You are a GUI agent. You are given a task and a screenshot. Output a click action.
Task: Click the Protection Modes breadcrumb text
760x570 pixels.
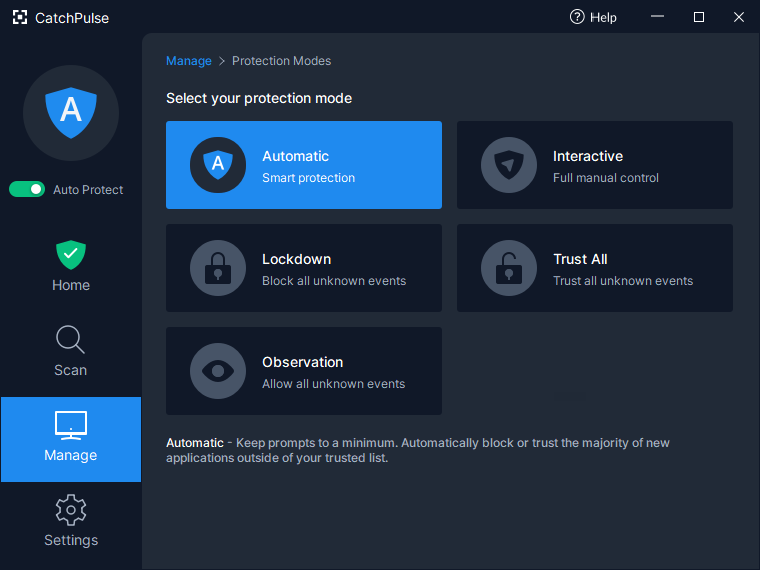(x=281, y=61)
